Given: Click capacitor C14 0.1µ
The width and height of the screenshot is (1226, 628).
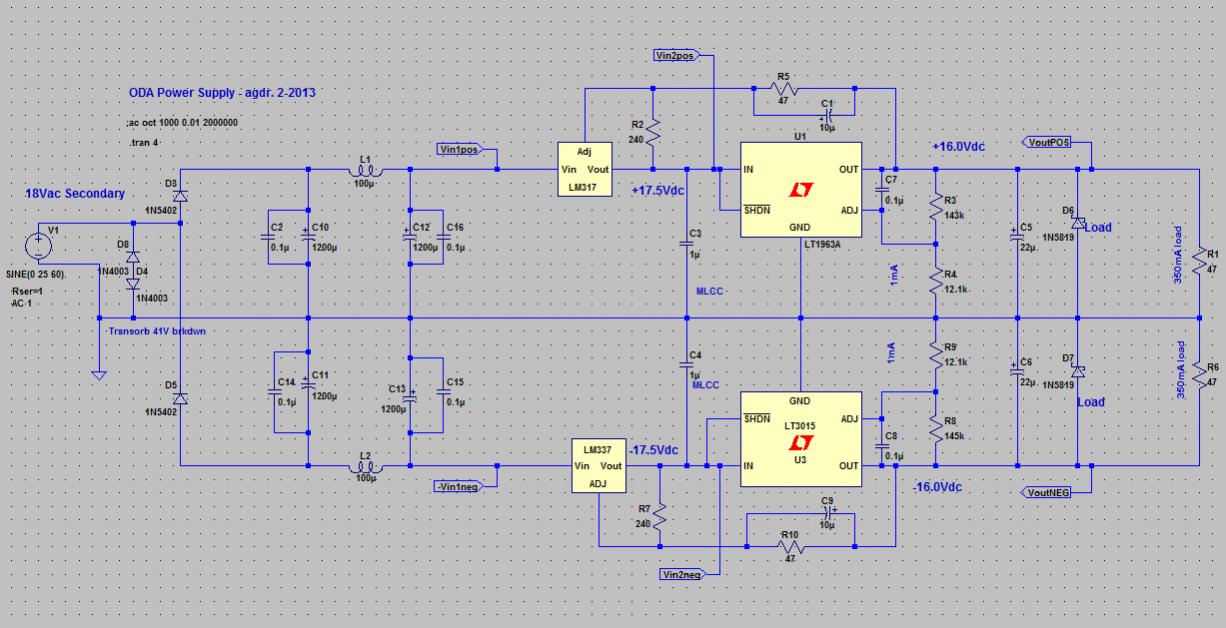Looking at the screenshot, I should [x=276, y=393].
